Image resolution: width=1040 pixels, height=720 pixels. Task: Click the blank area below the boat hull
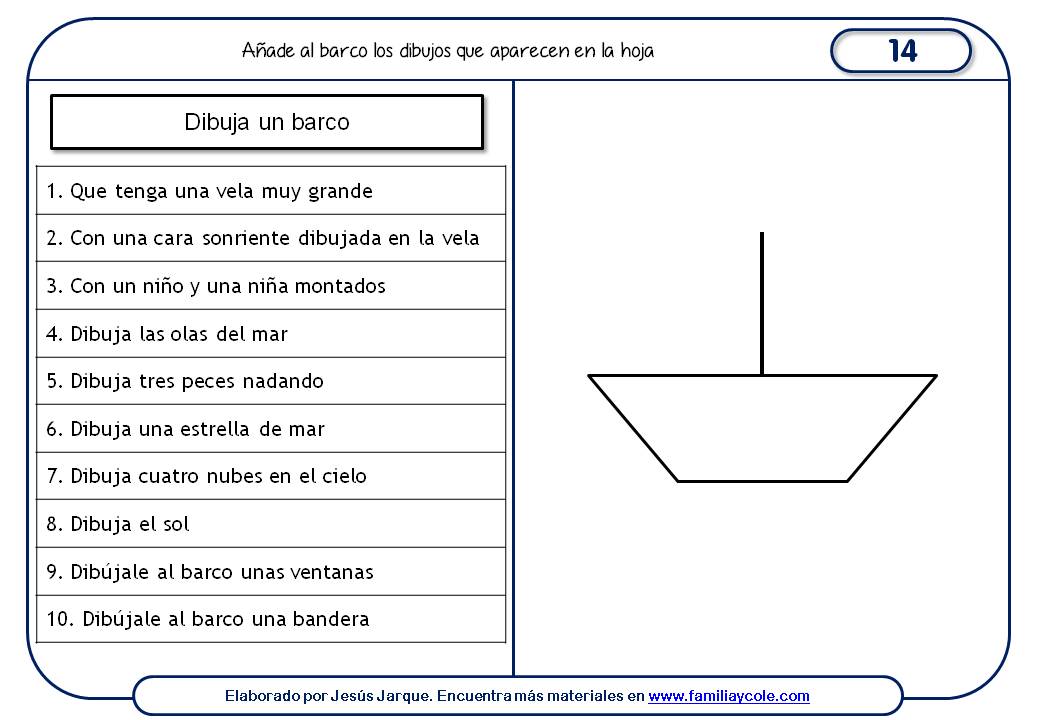point(762,570)
